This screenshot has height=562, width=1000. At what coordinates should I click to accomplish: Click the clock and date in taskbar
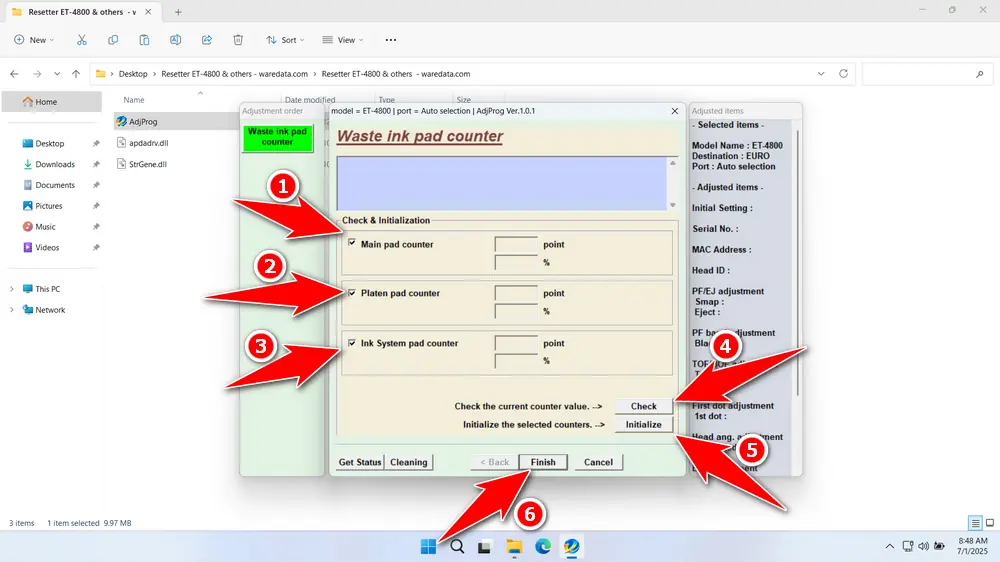(x=972, y=546)
